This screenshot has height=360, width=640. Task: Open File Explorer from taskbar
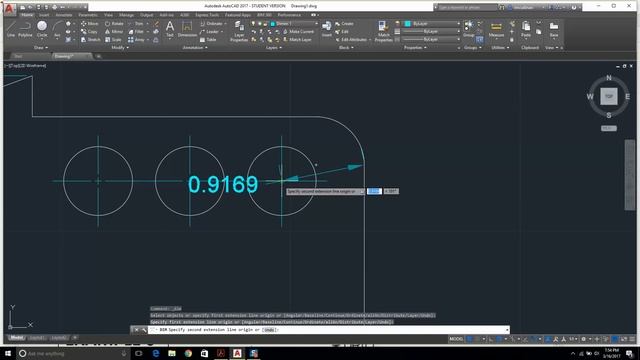pos(172,353)
